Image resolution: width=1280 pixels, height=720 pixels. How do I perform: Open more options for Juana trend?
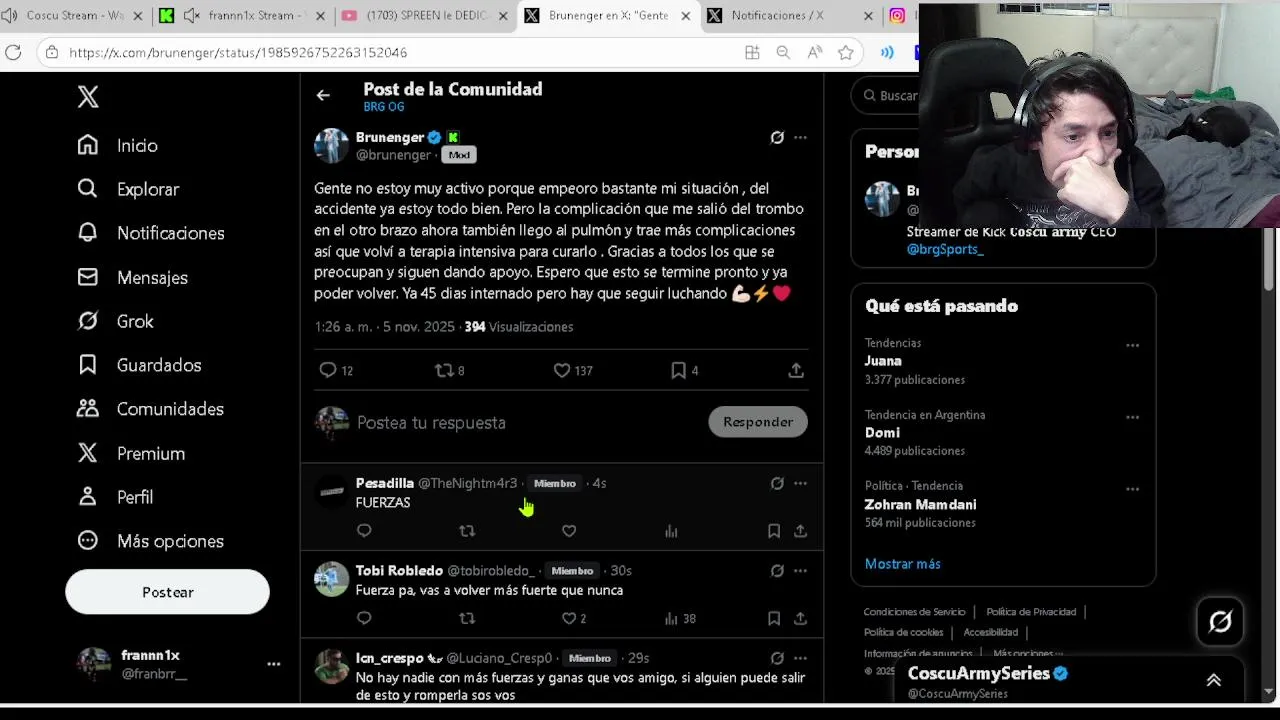click(x=1132, y=345)
